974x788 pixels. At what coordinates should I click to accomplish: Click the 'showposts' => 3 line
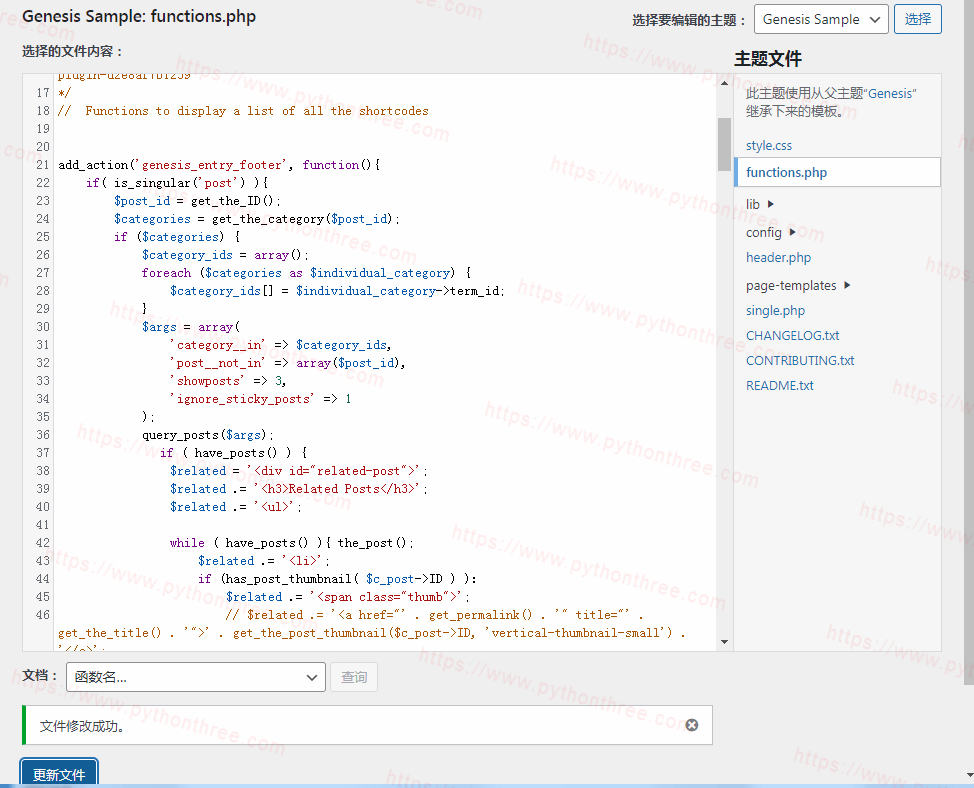click(228, 381)
